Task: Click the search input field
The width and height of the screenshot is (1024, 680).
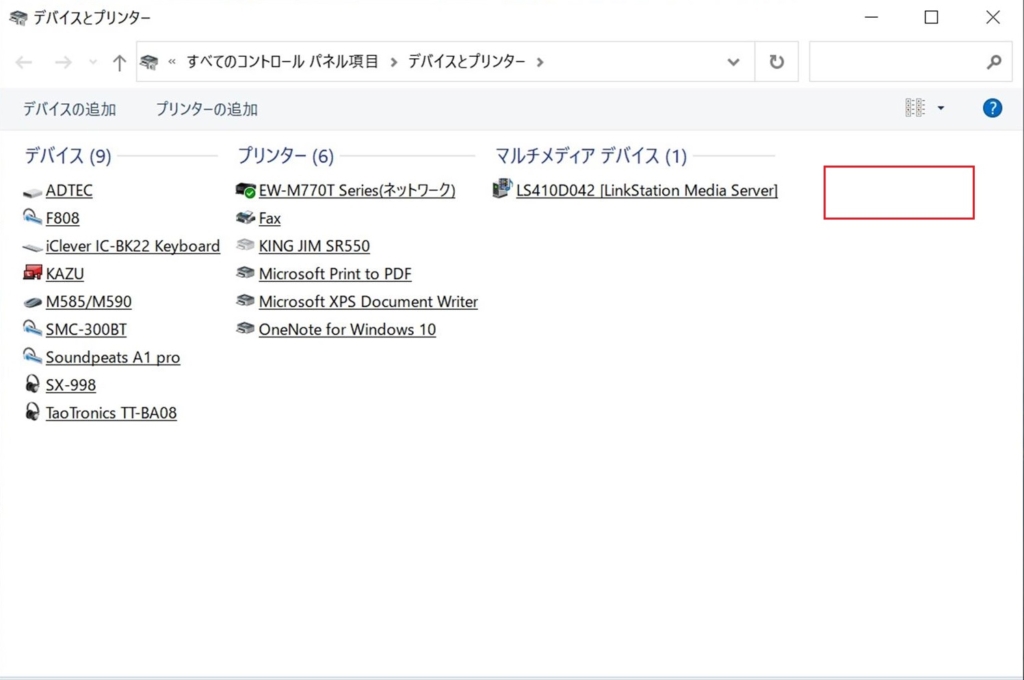Action: 895,62
